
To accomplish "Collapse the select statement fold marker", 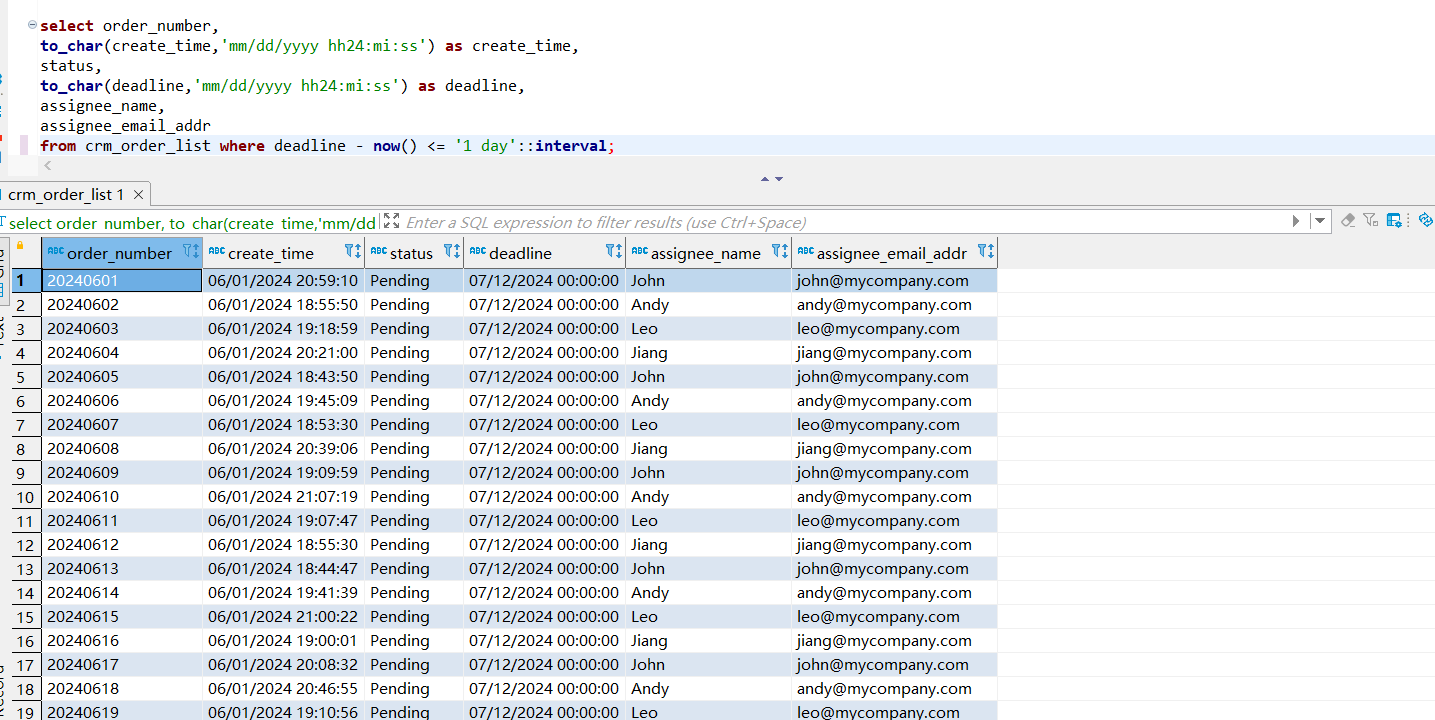I will pos(32,25).
